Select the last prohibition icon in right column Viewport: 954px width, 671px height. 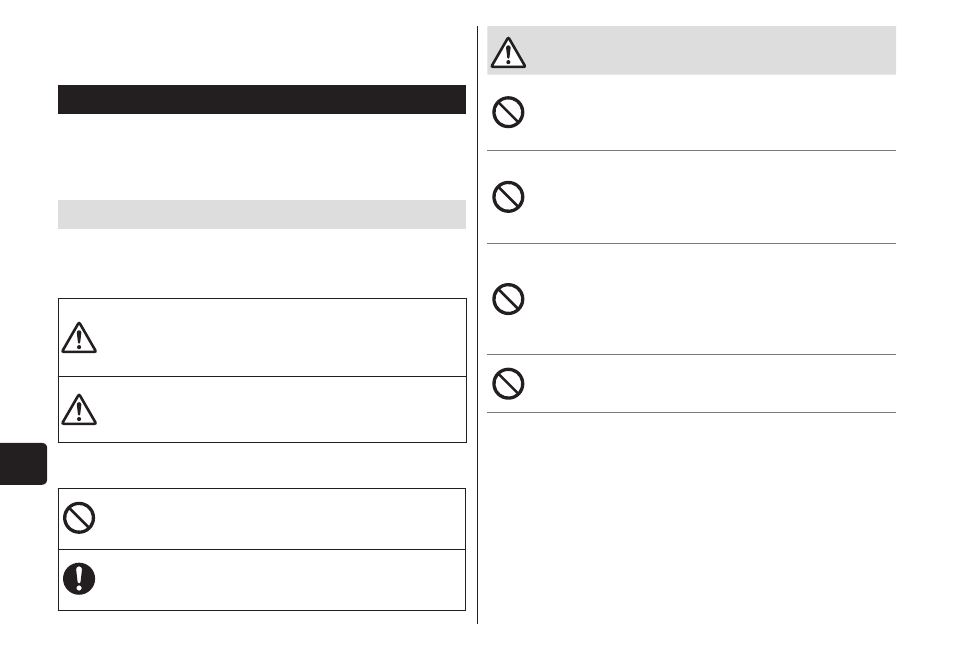tap(508, 383)
